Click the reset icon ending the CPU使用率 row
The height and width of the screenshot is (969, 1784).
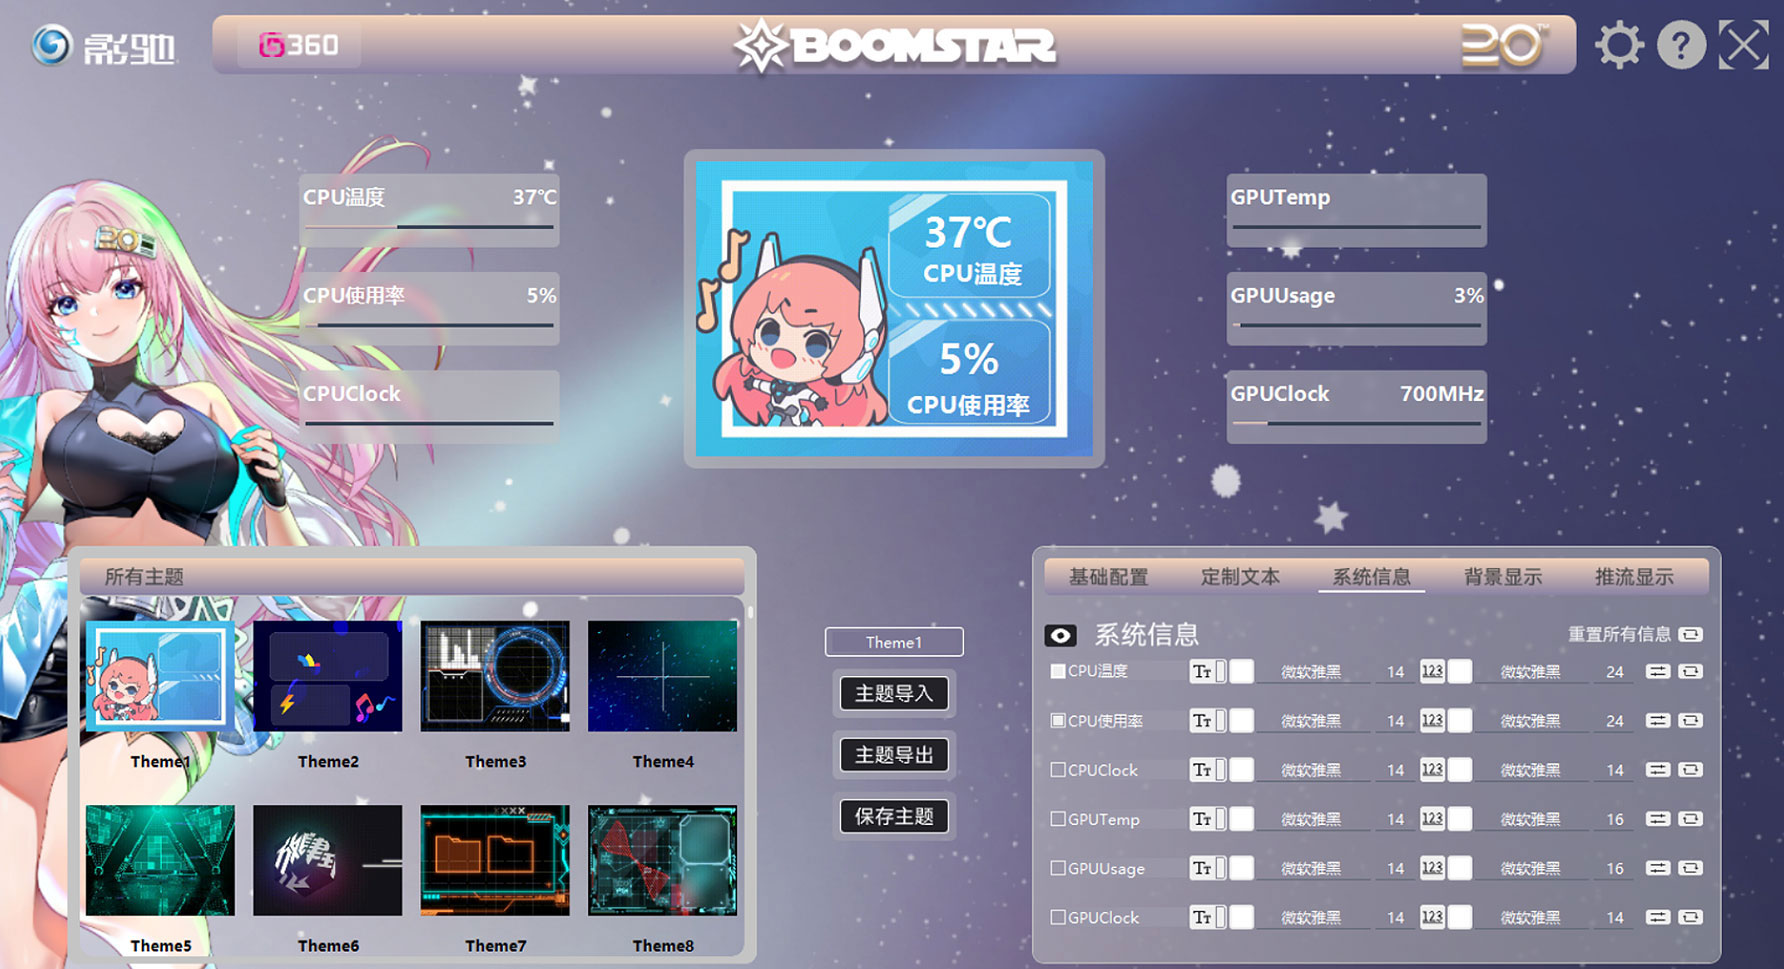1691,721
